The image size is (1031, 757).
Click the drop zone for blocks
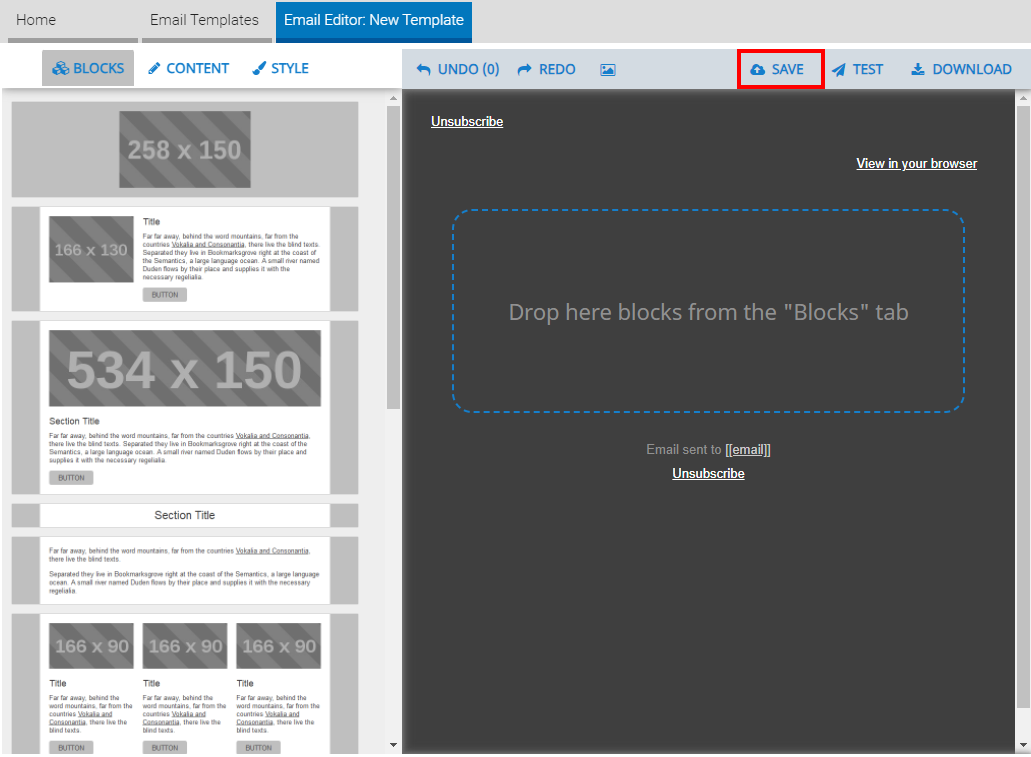708,312
